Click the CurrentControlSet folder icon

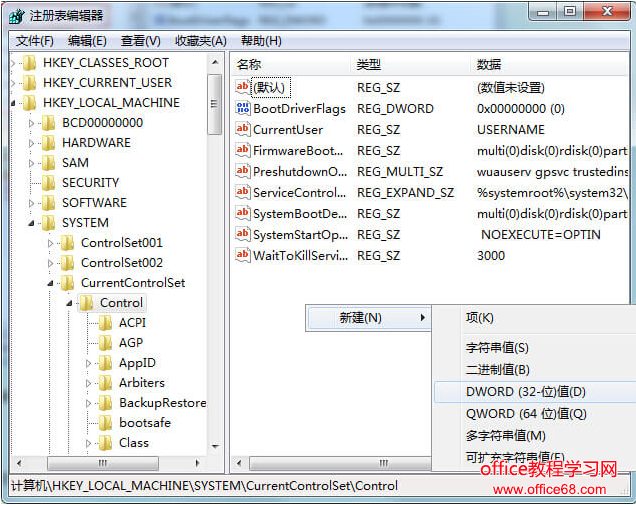(68, 283)
